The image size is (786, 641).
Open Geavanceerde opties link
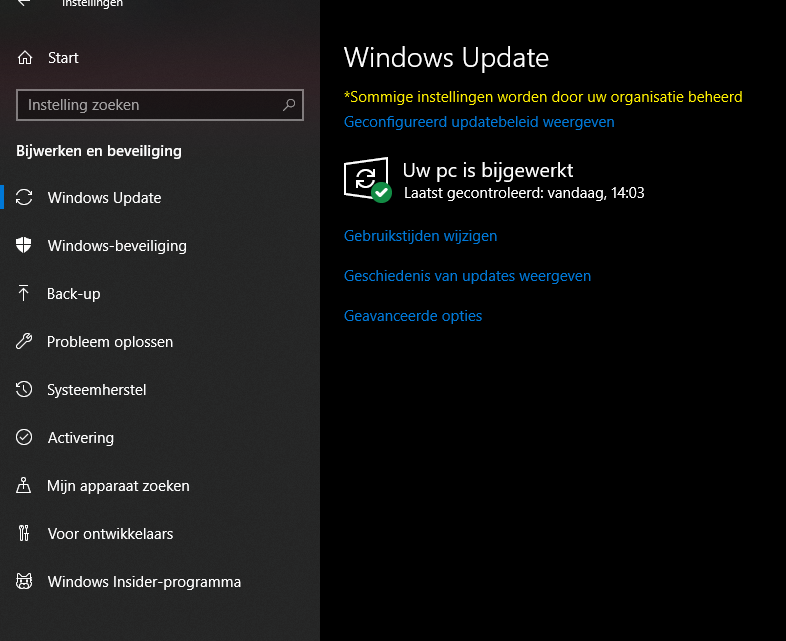(x=413, y=316)
